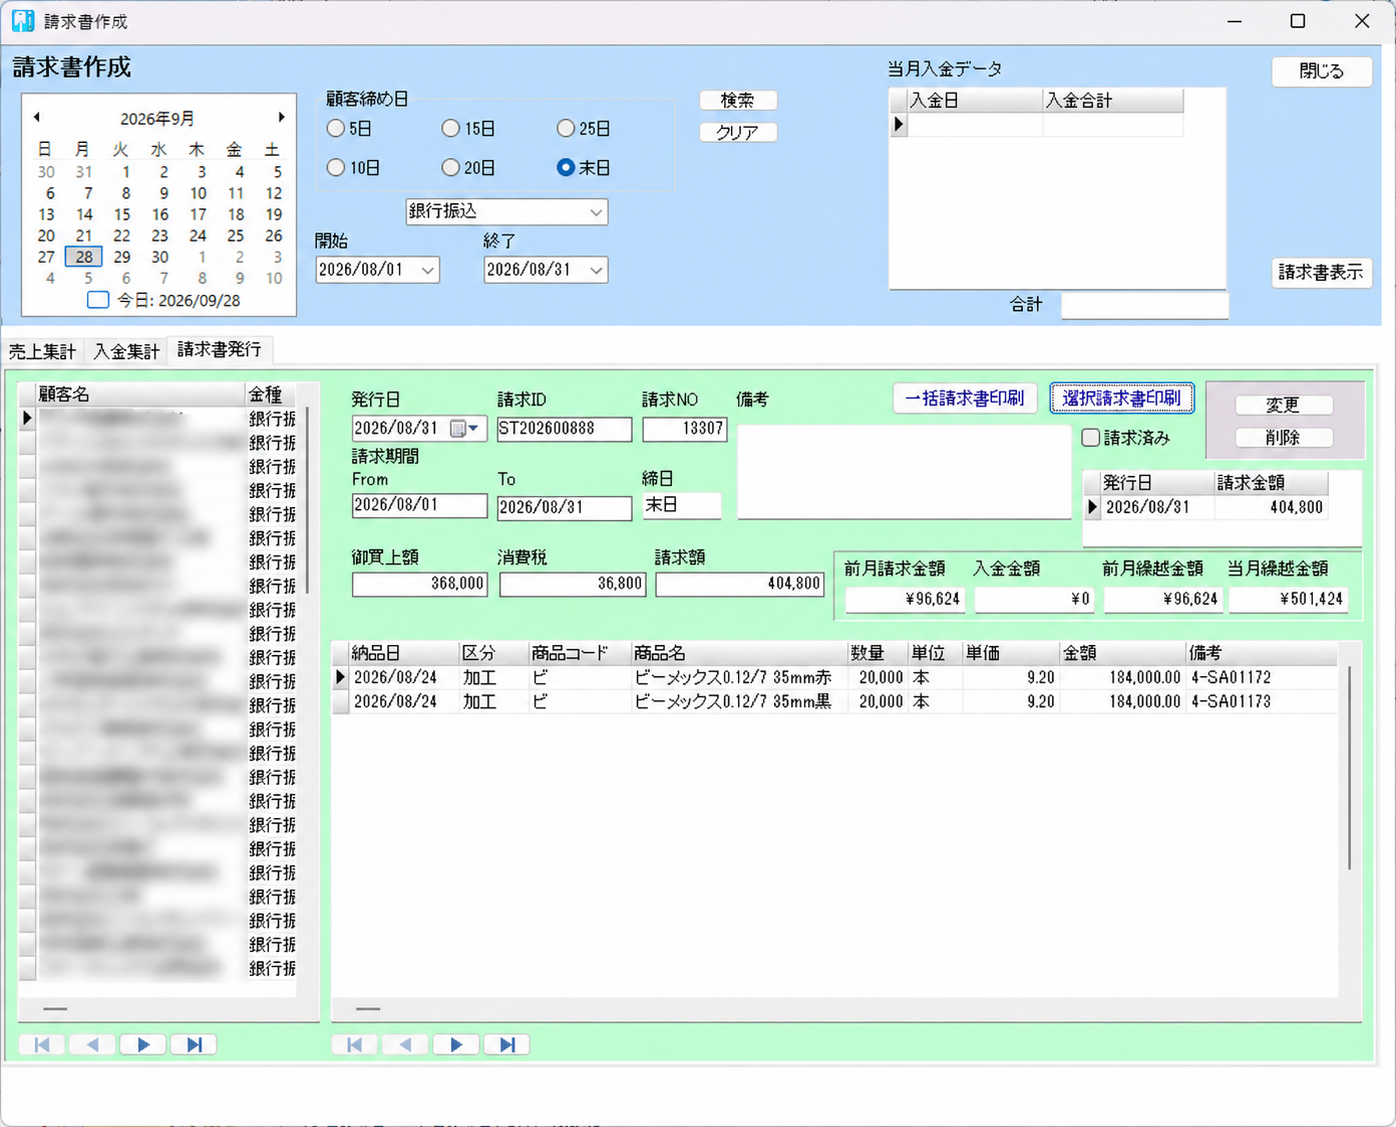Open the 終了 date dropdown
Viewport: 1396px width, 1127px height.
[596, 270]
